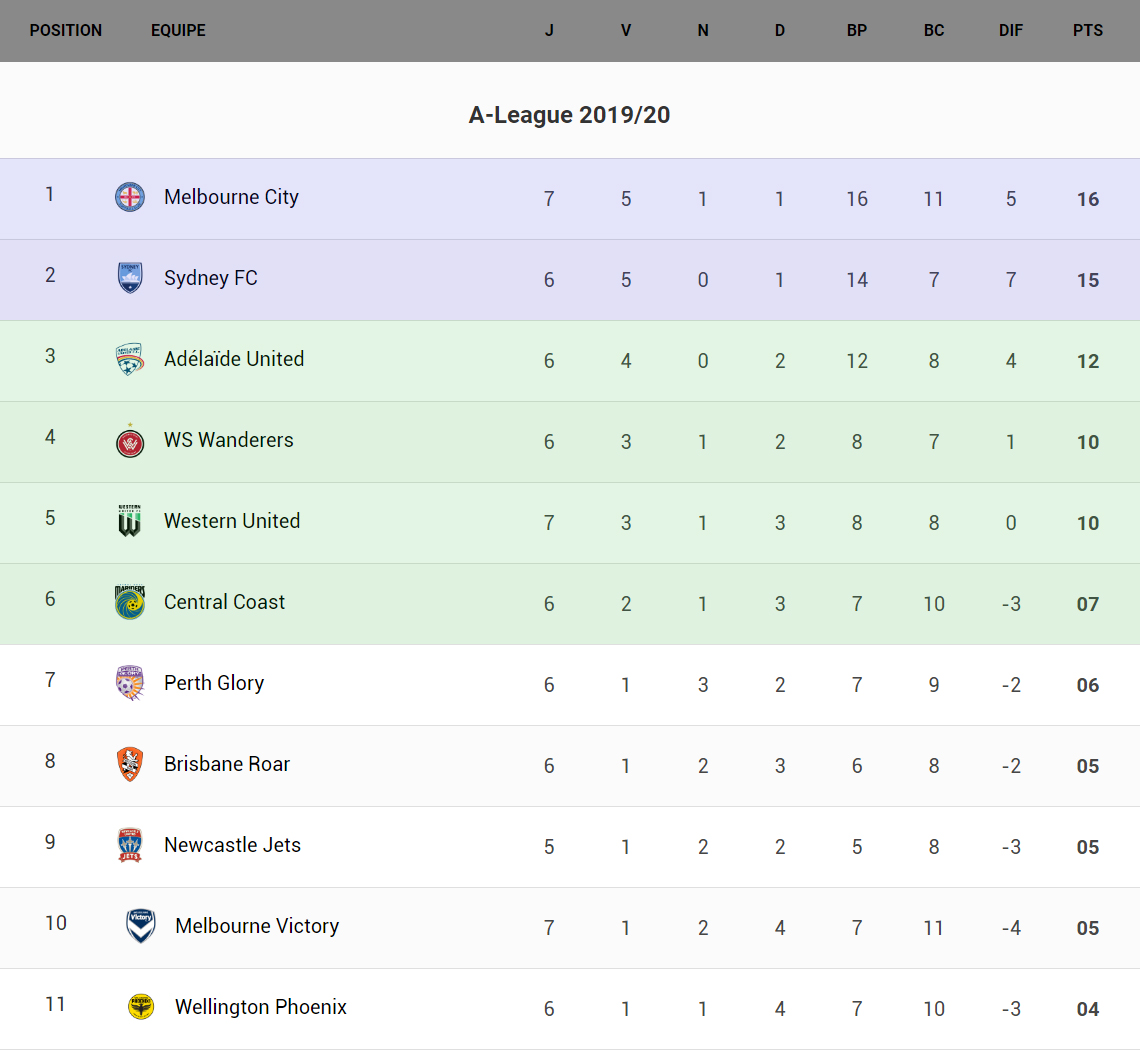
Task: Click the Brisbane Roar orange crest
Action: [130, 764]
